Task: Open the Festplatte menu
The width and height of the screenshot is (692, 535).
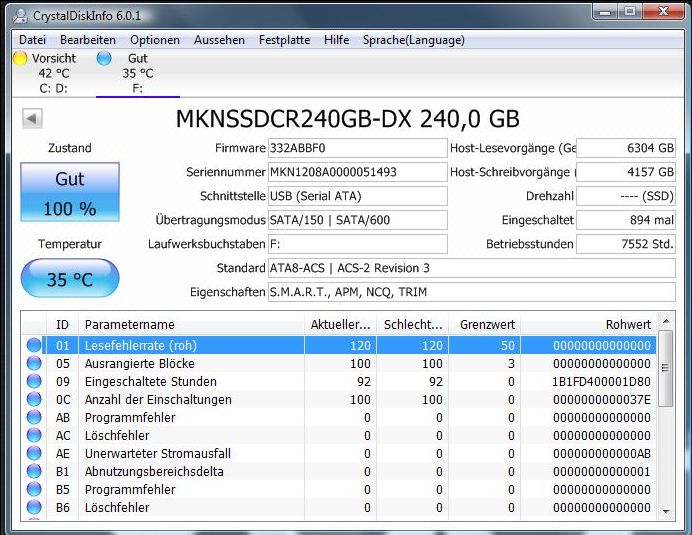Action: click(284, 40)
